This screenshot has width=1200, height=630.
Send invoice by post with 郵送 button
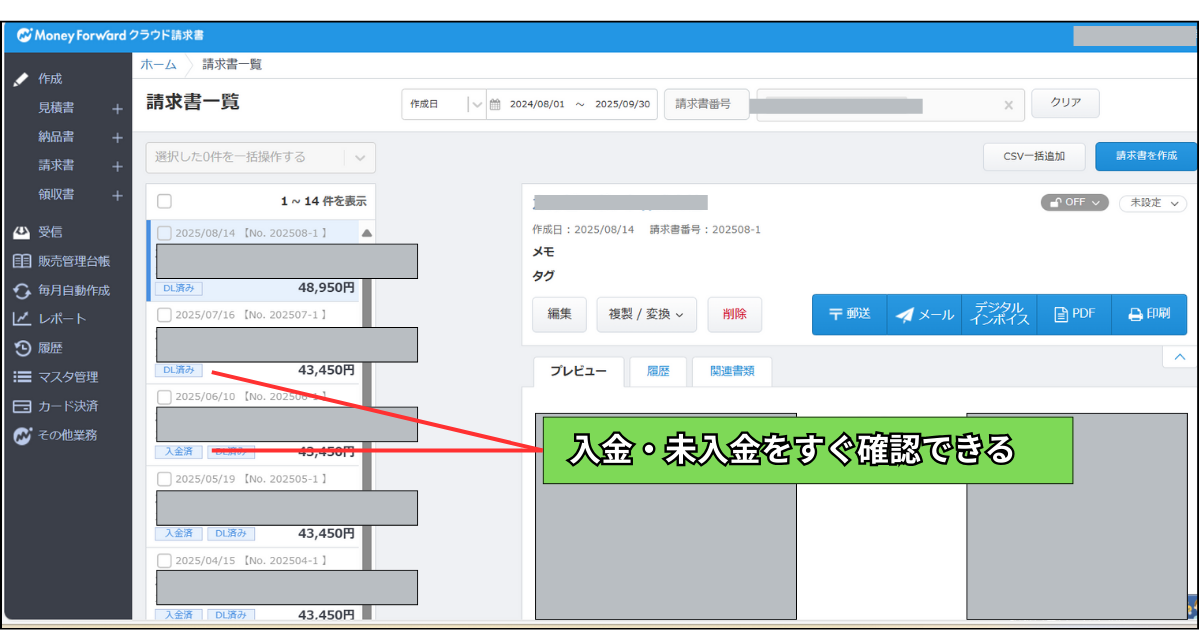tap(849, 314)
